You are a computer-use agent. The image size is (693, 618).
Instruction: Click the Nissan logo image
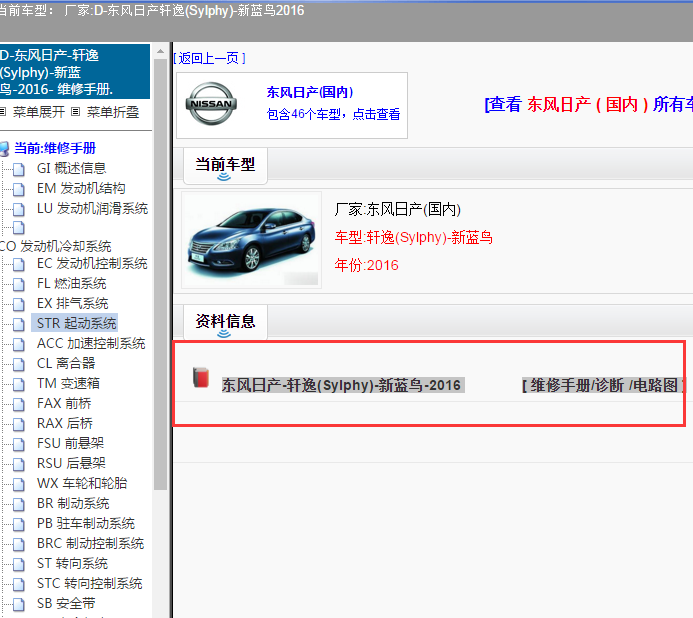pos(211,103)
